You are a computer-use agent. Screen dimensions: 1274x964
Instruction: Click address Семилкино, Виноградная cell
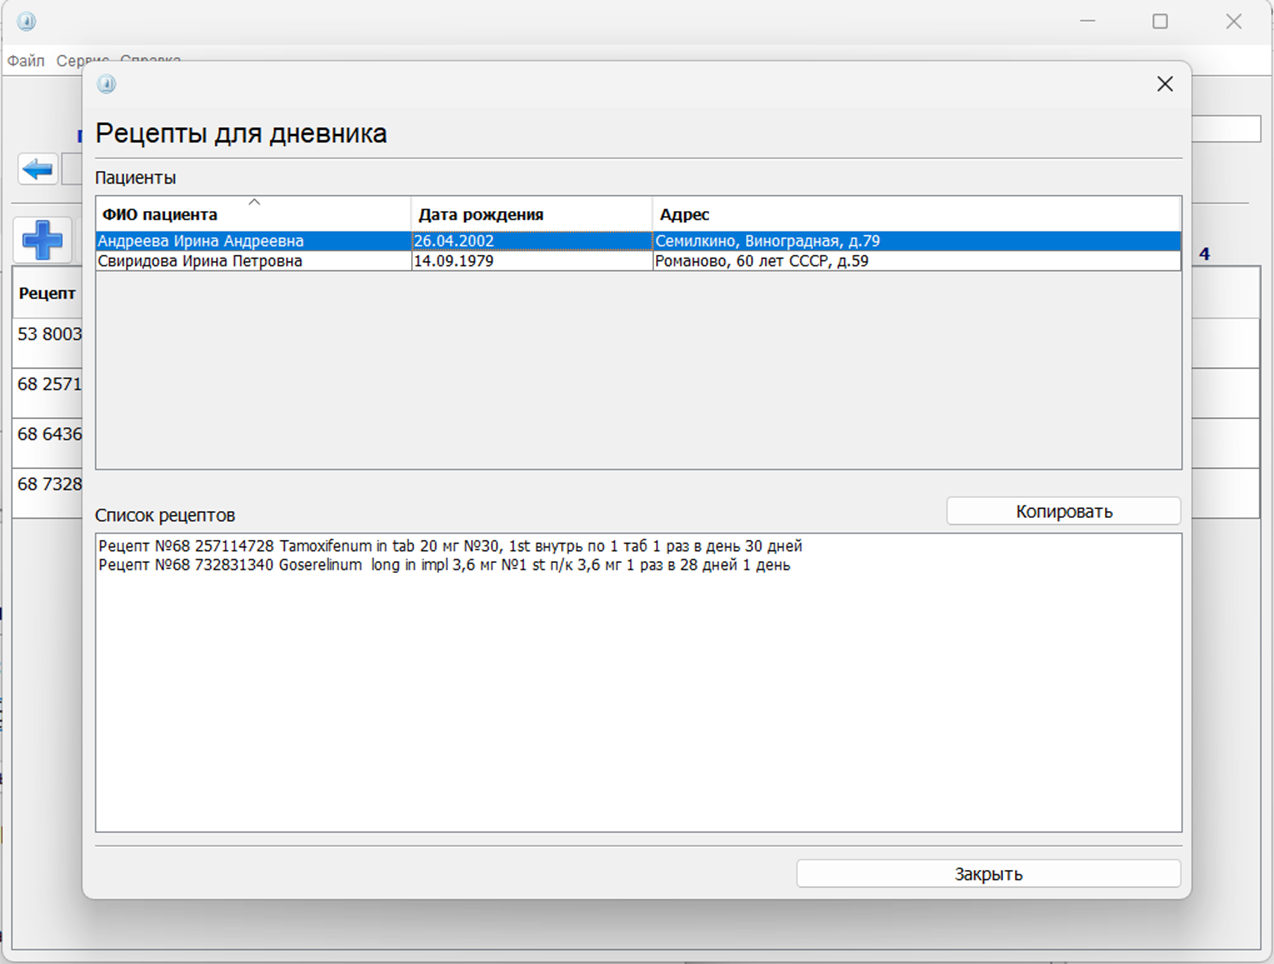(x=768, y=241)
